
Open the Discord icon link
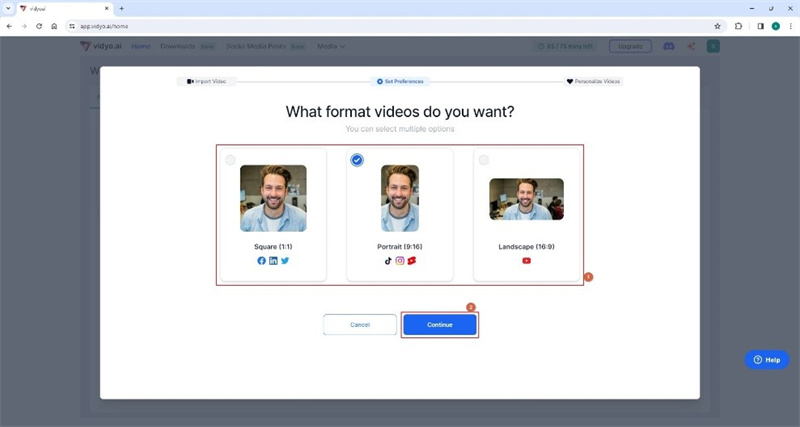669,46
